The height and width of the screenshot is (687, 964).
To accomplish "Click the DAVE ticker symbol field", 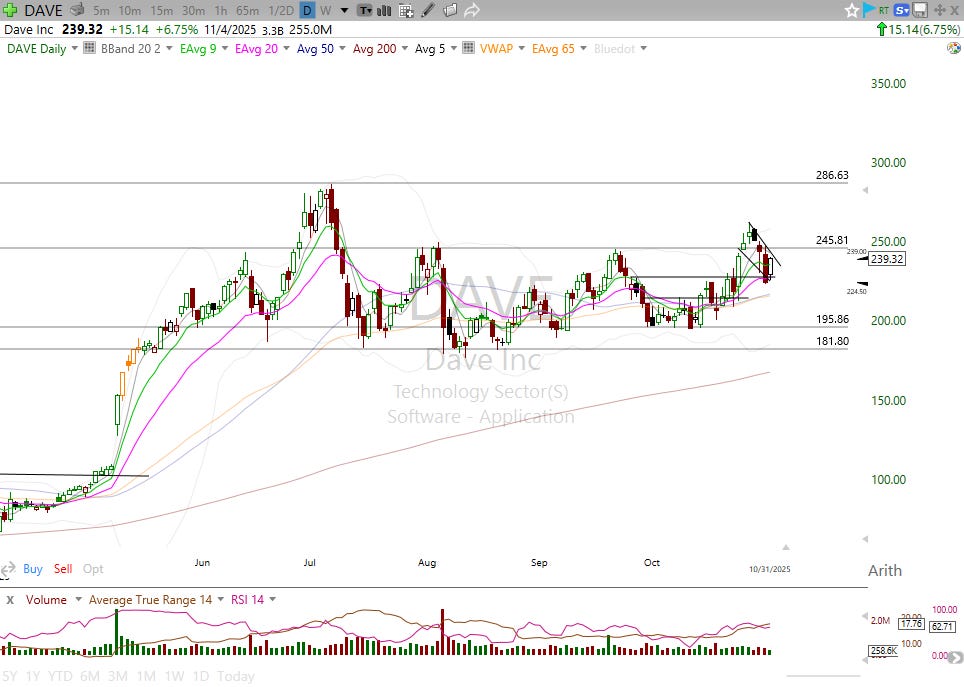I will [43, 10].
